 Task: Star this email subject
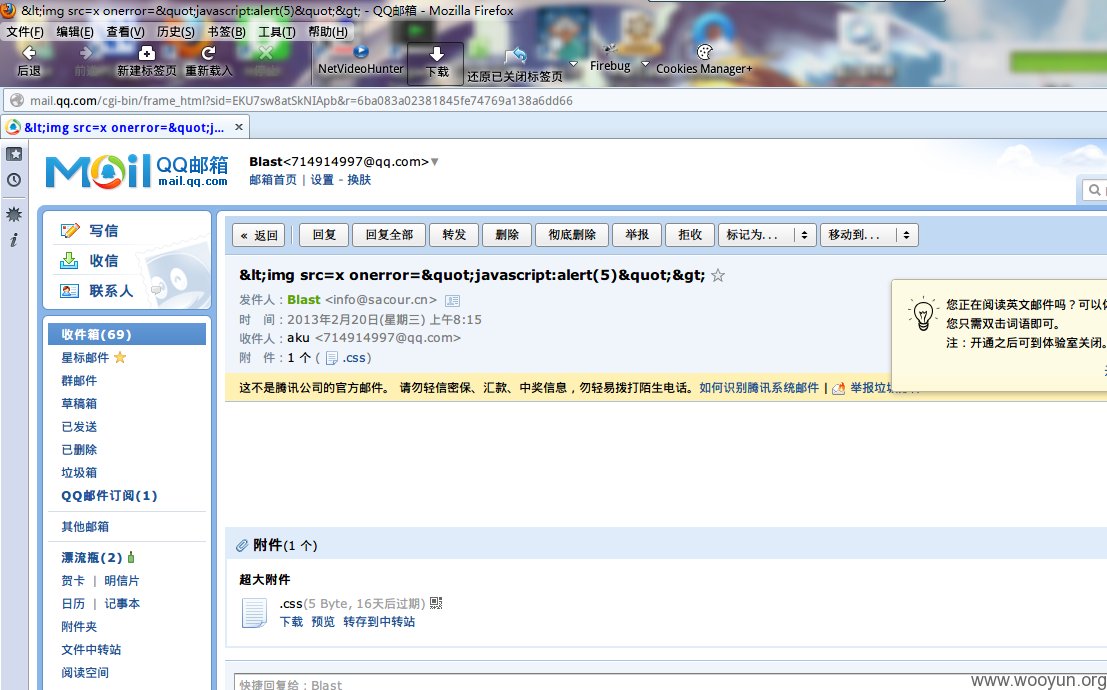point(717,275)
